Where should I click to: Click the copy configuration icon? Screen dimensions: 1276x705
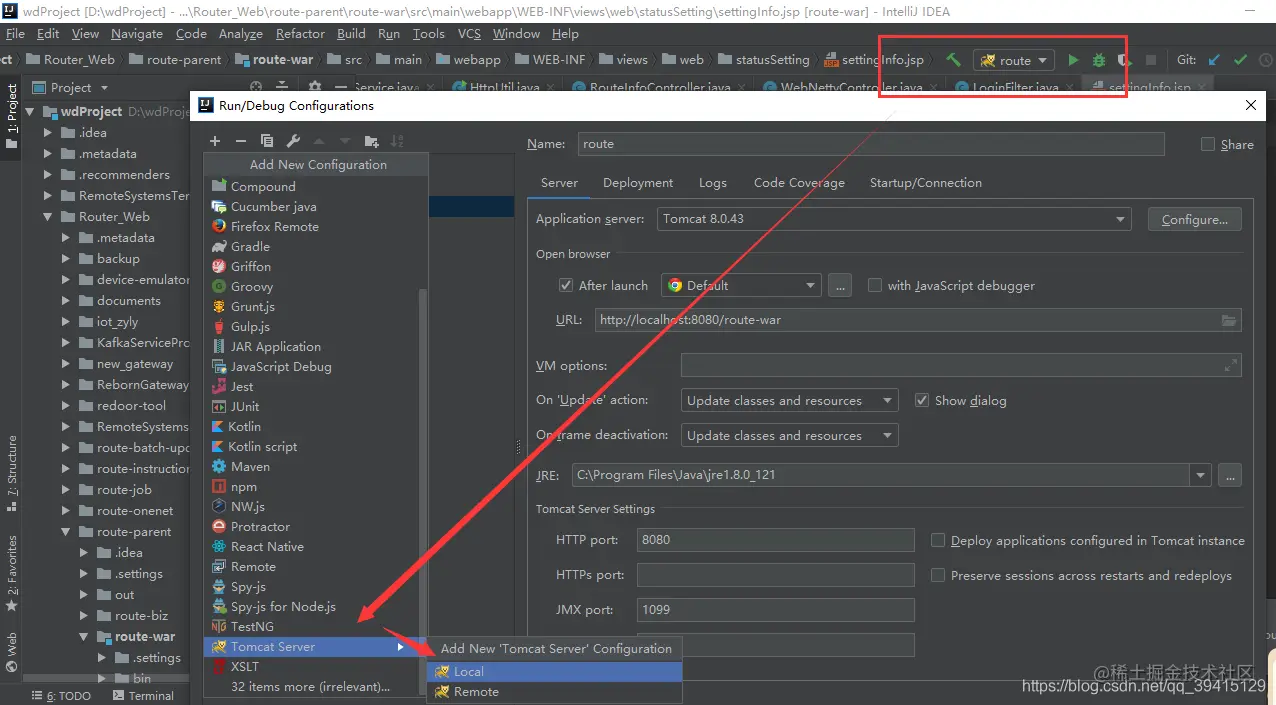point(266,141)
